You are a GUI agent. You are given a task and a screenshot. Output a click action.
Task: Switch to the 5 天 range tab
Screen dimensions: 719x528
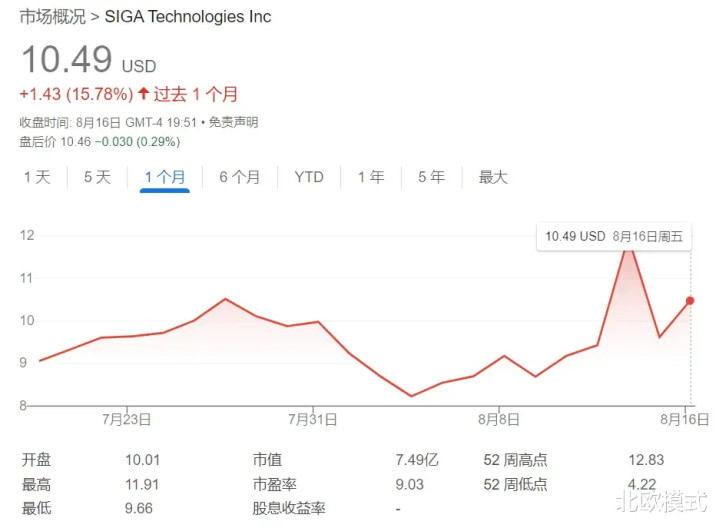tap(97, 177)
